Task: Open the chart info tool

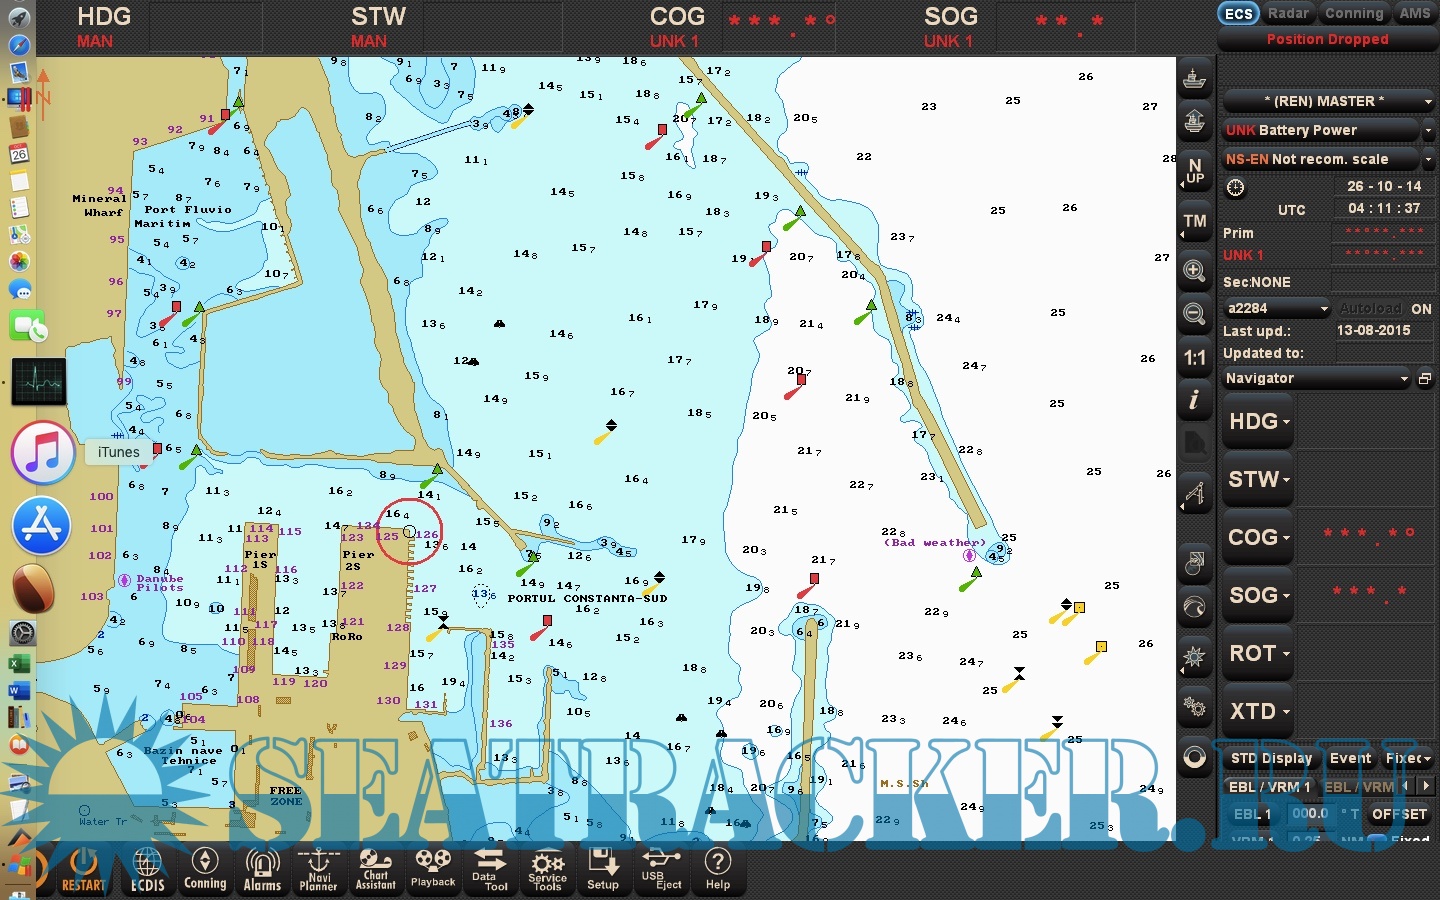Action: click(1194, 401)
